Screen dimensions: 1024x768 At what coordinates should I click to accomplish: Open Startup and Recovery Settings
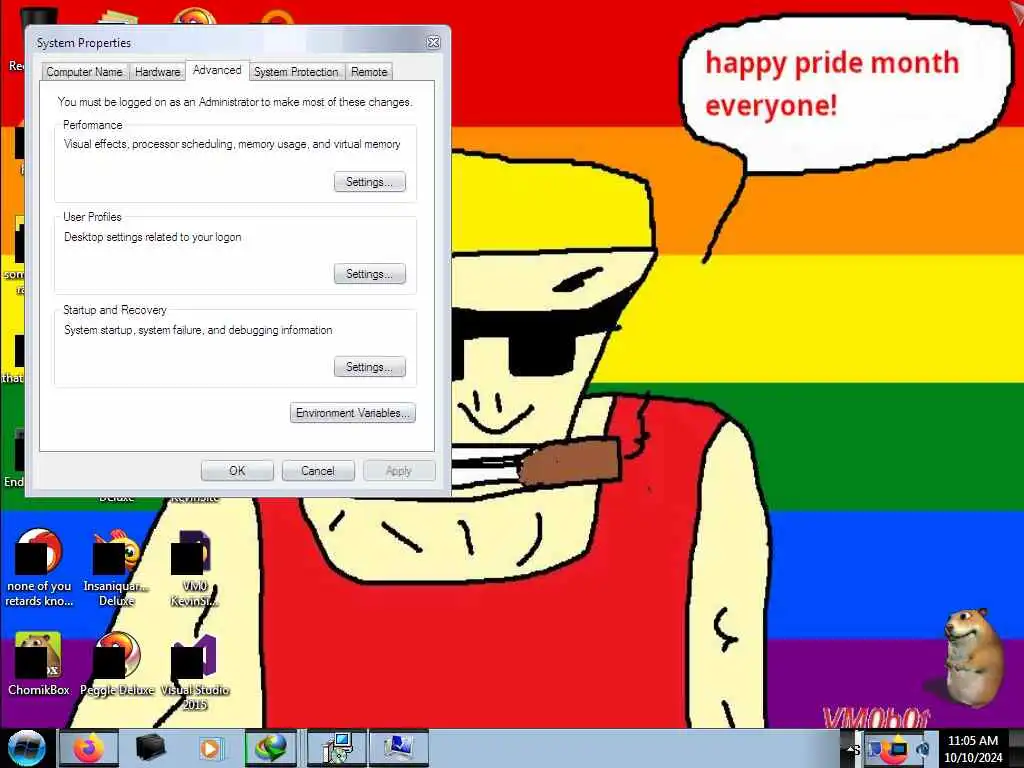tap(370, 367)
